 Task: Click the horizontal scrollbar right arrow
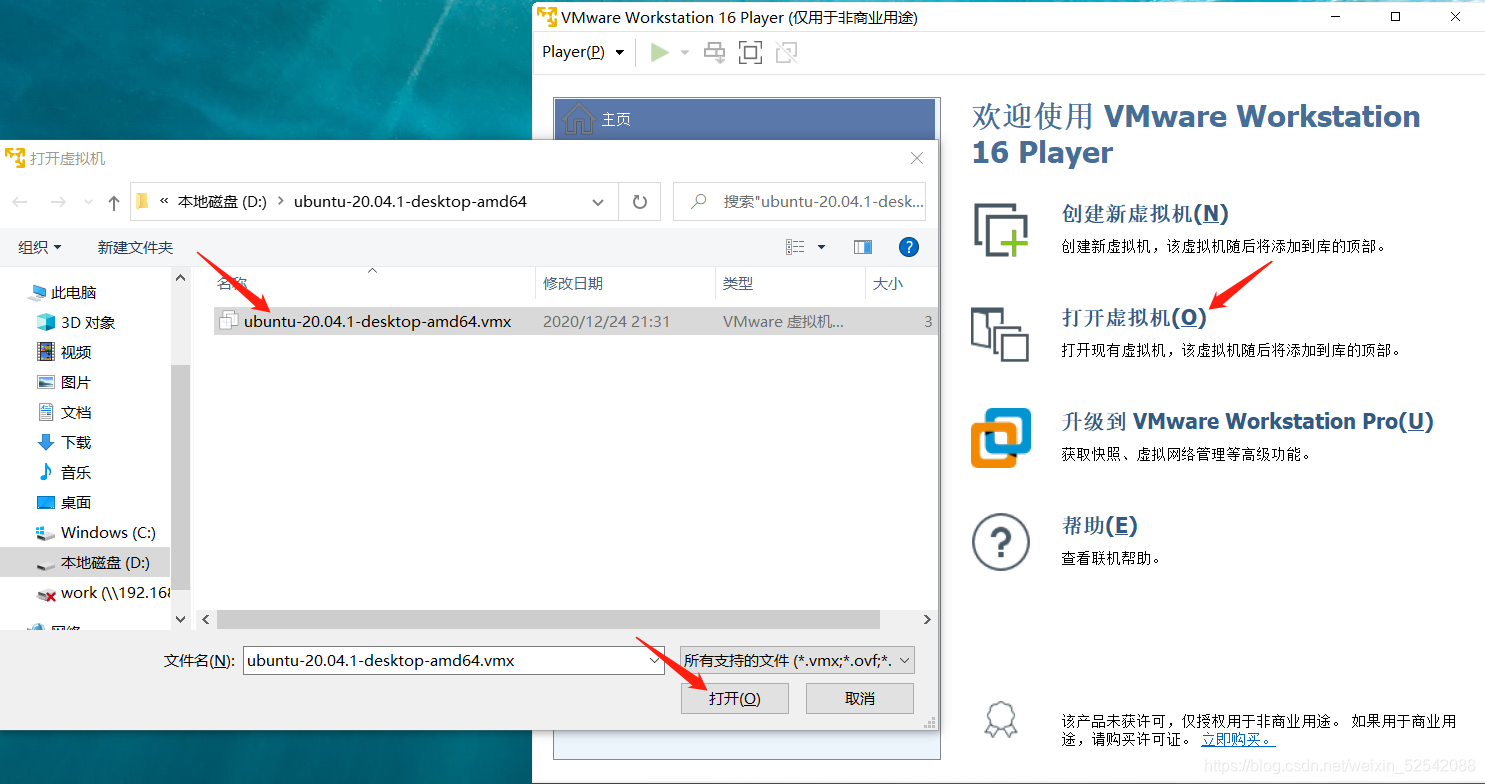tap(927, 620)
